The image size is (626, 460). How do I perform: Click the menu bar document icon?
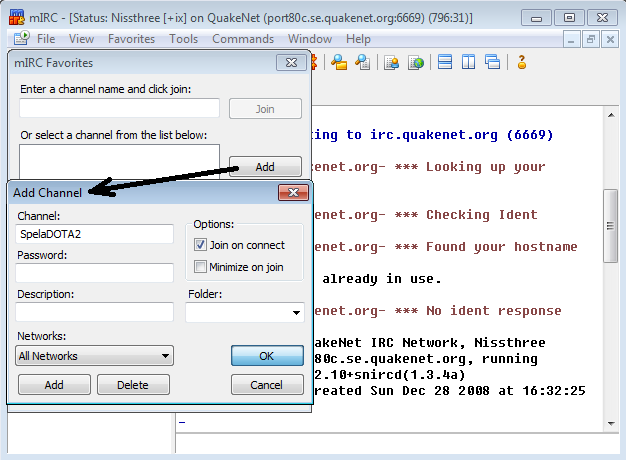(x=22, y=38)
